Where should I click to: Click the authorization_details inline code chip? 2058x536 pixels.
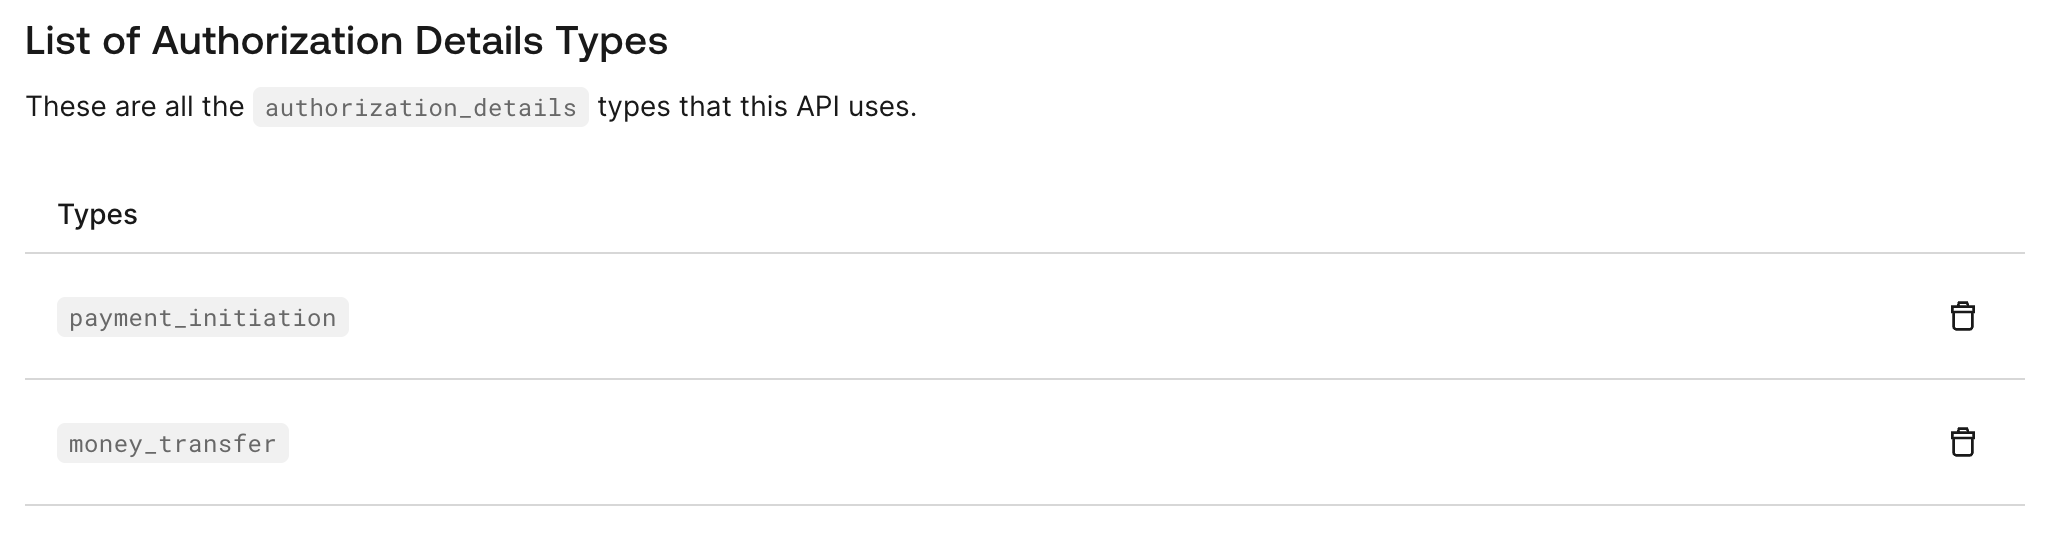pyautogui.click(x=421, y=107)
